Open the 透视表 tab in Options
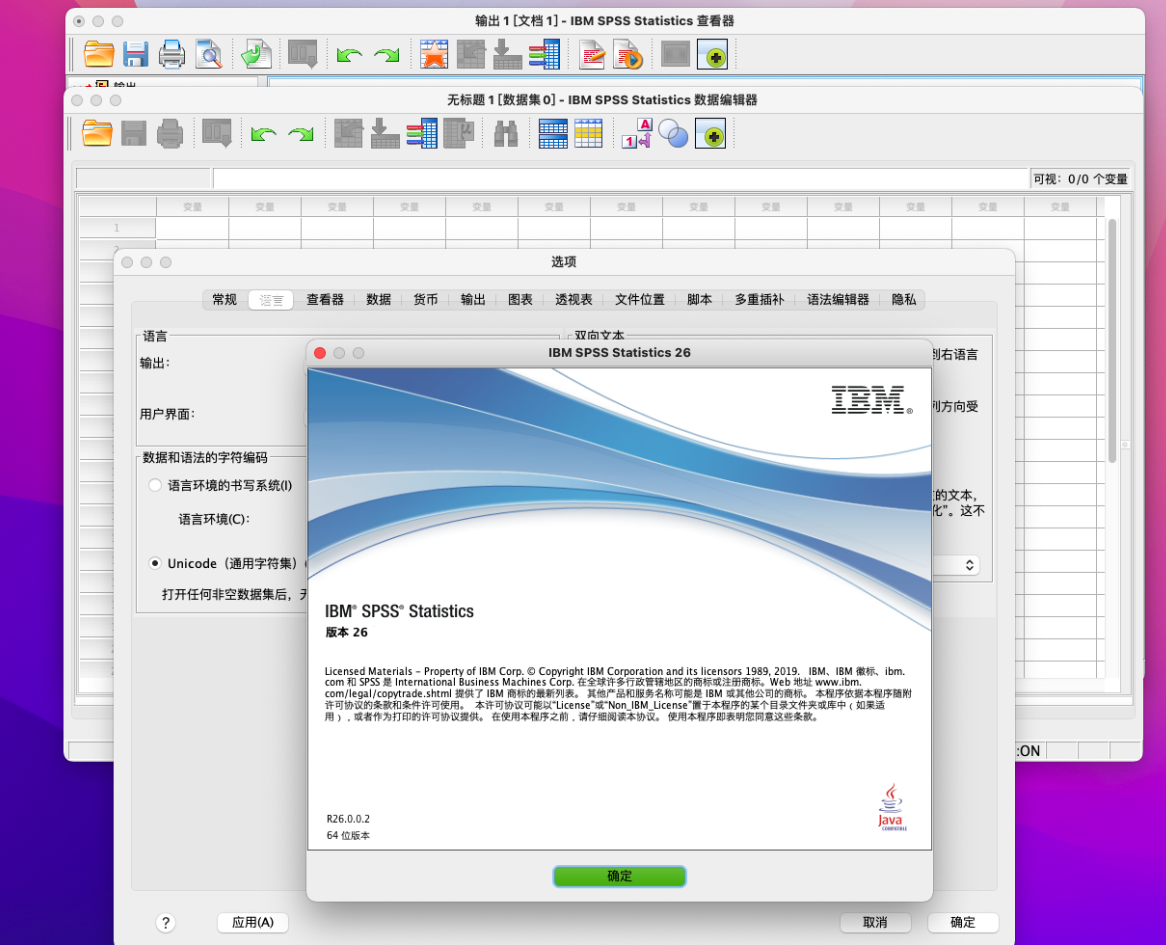The image size is (1166, 945). pyautogui.click(x=573, y=299)
